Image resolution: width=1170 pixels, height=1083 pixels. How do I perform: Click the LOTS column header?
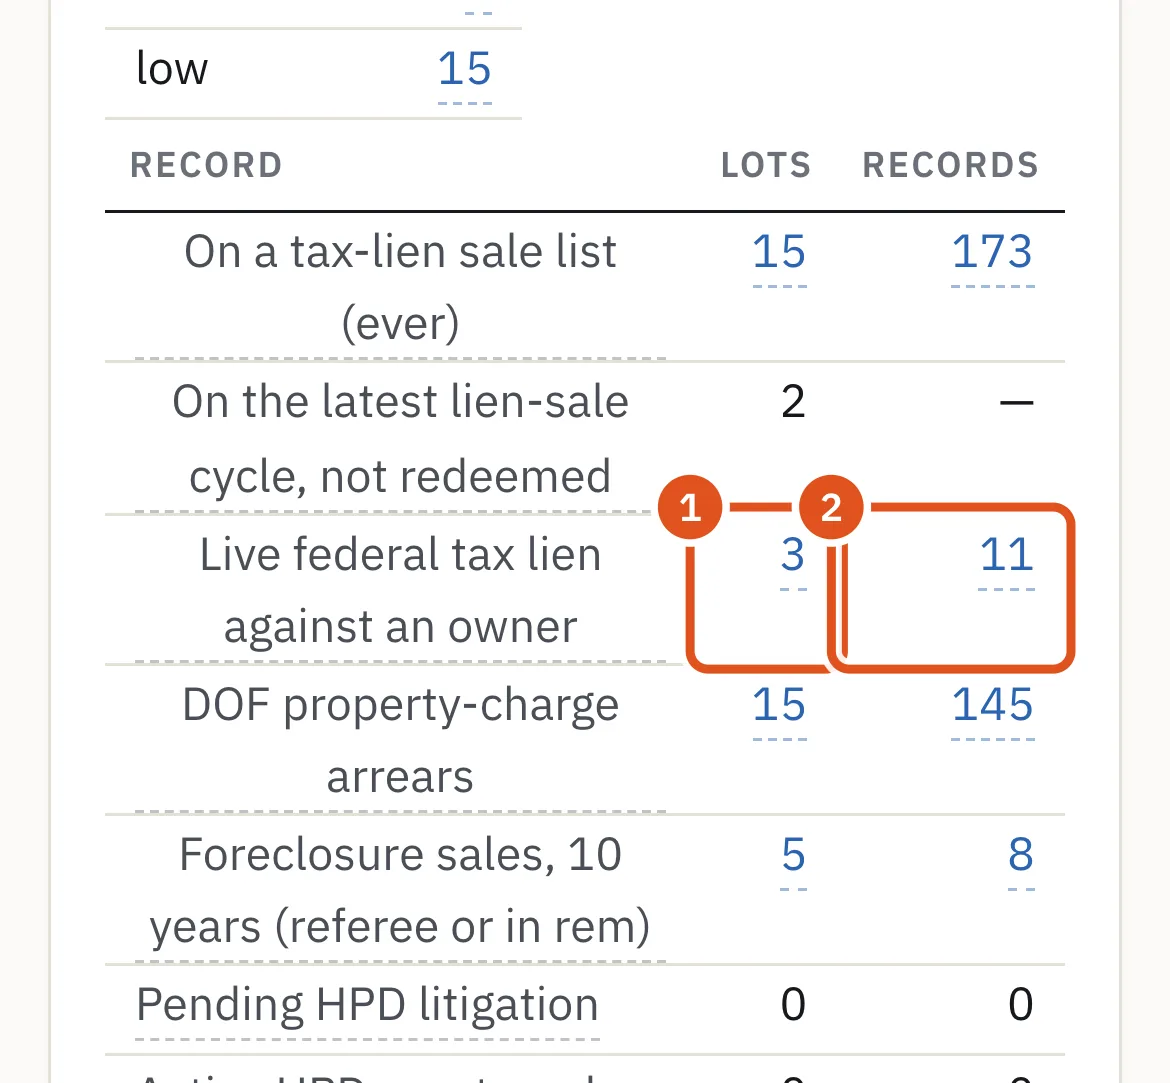(x=766, y=165)
